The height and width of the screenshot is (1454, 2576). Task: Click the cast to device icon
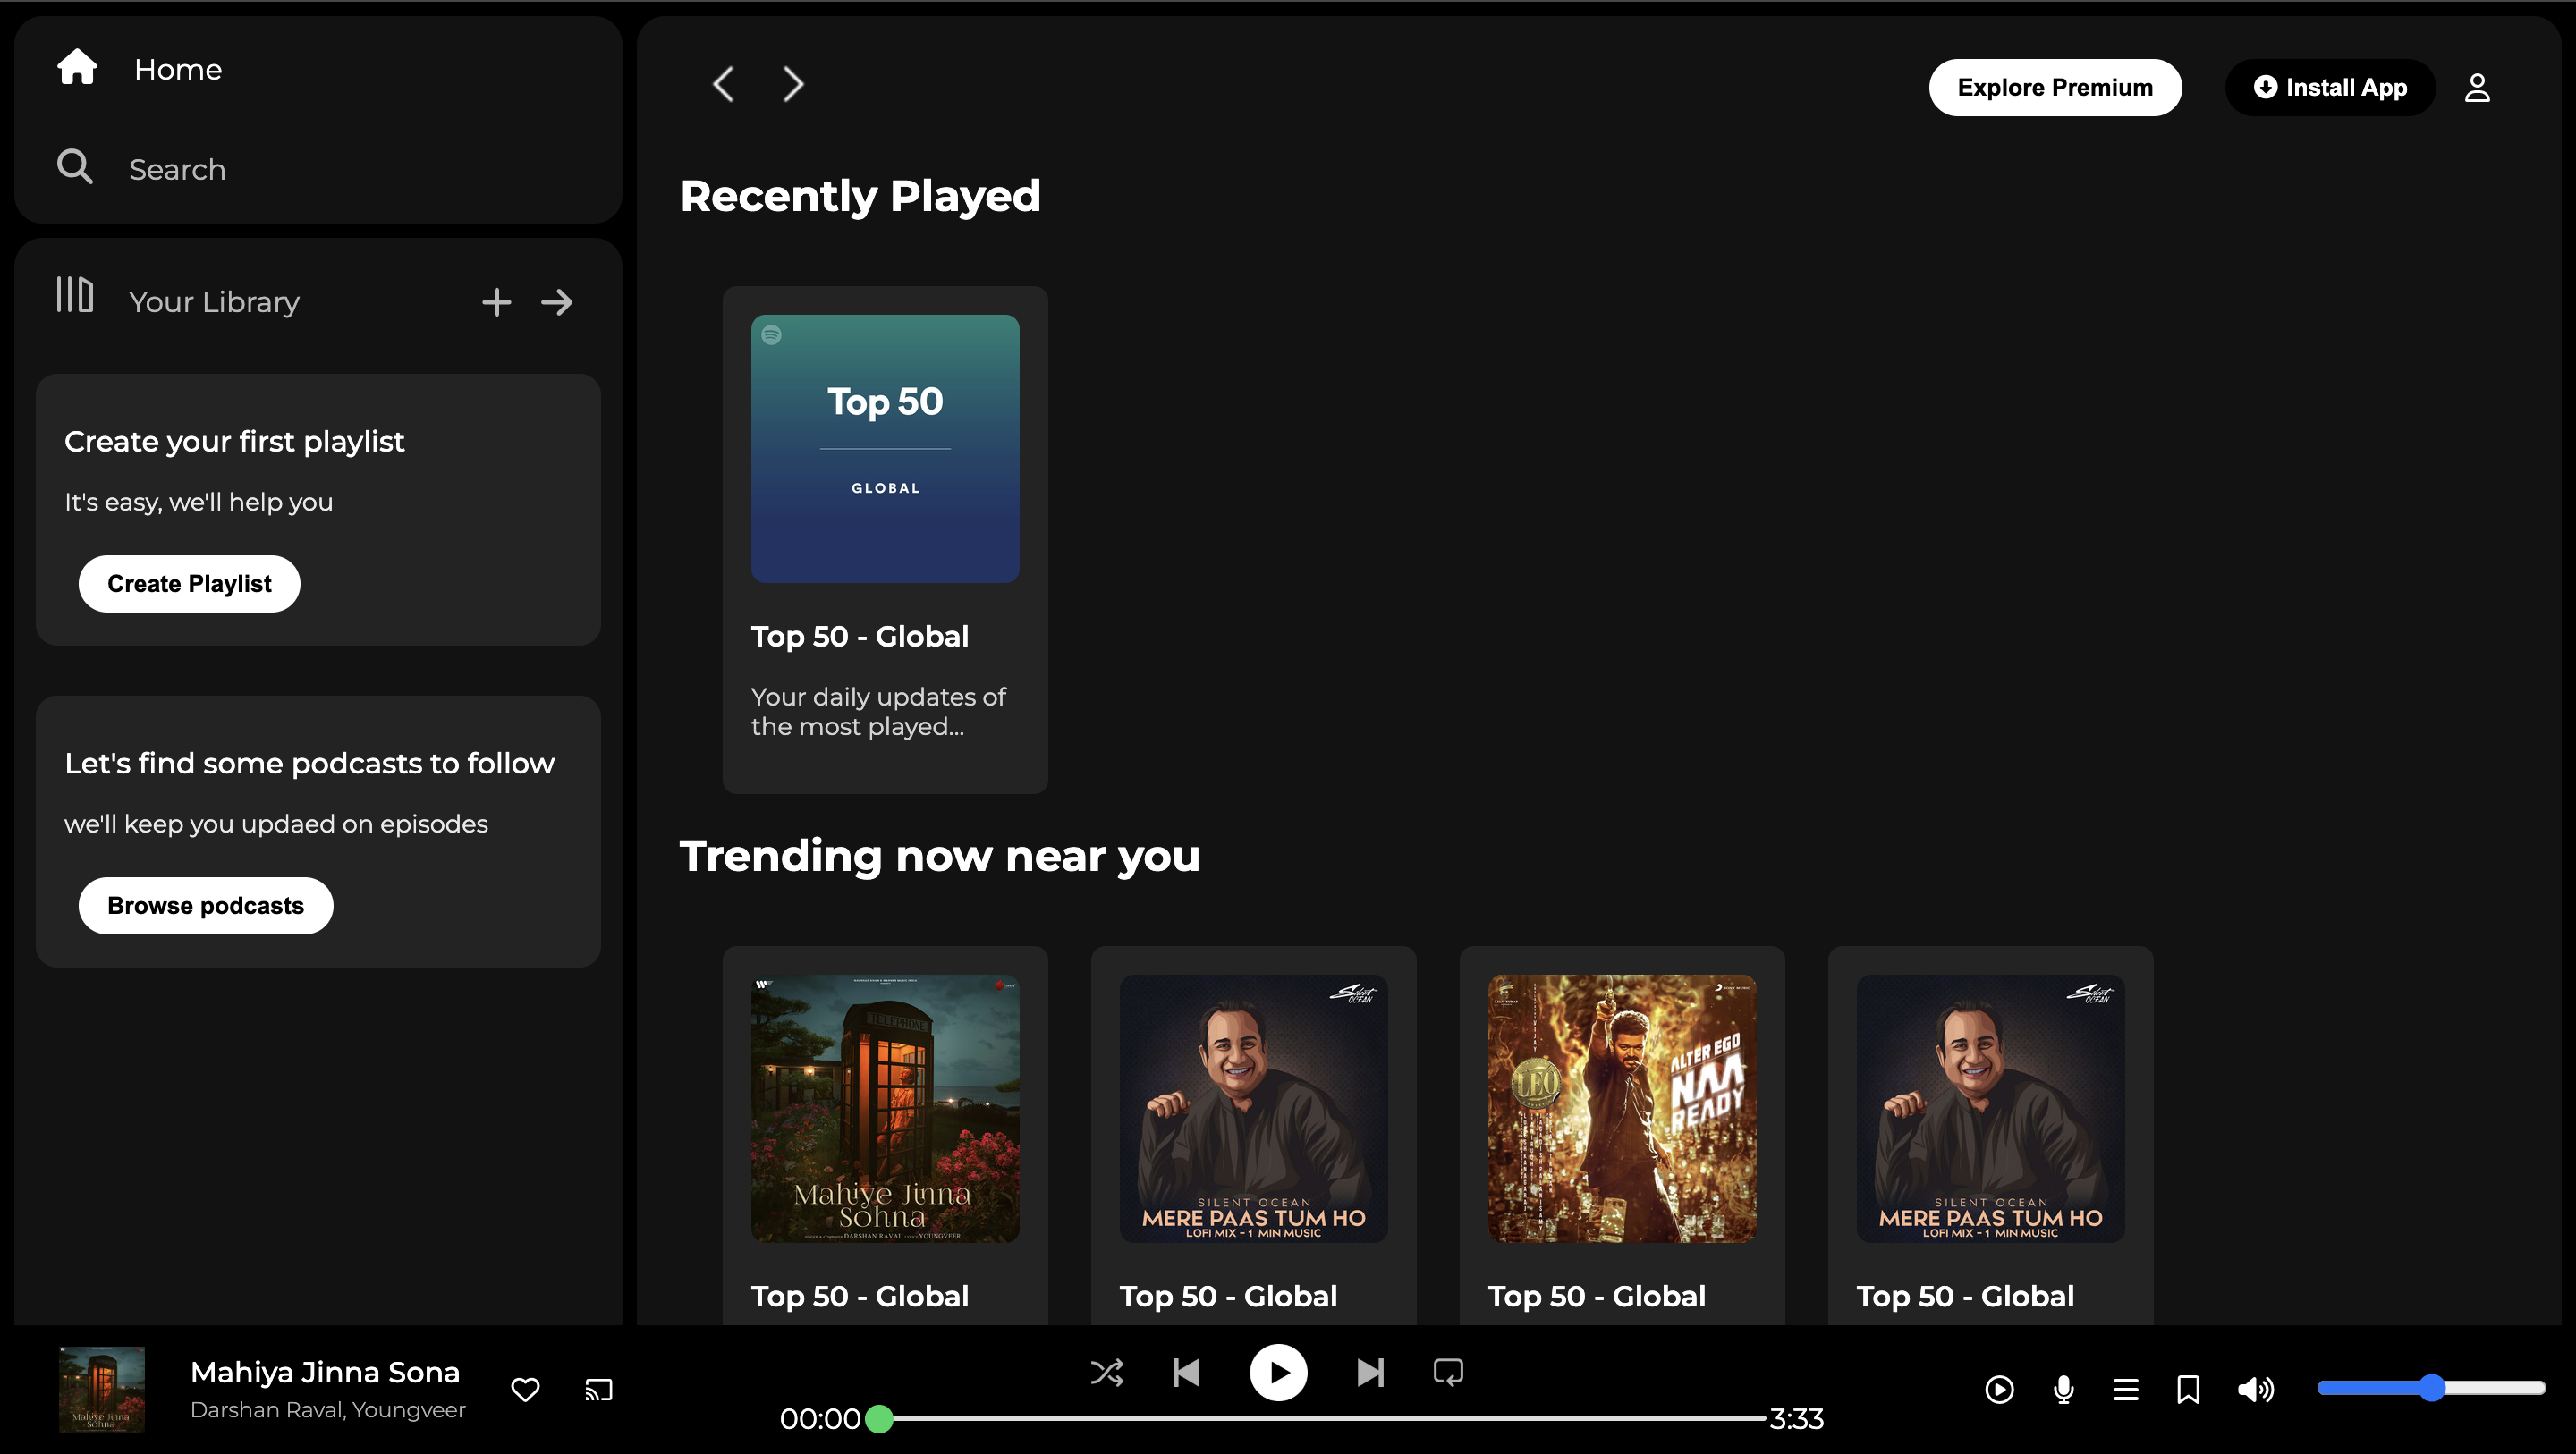(598, 1390)
